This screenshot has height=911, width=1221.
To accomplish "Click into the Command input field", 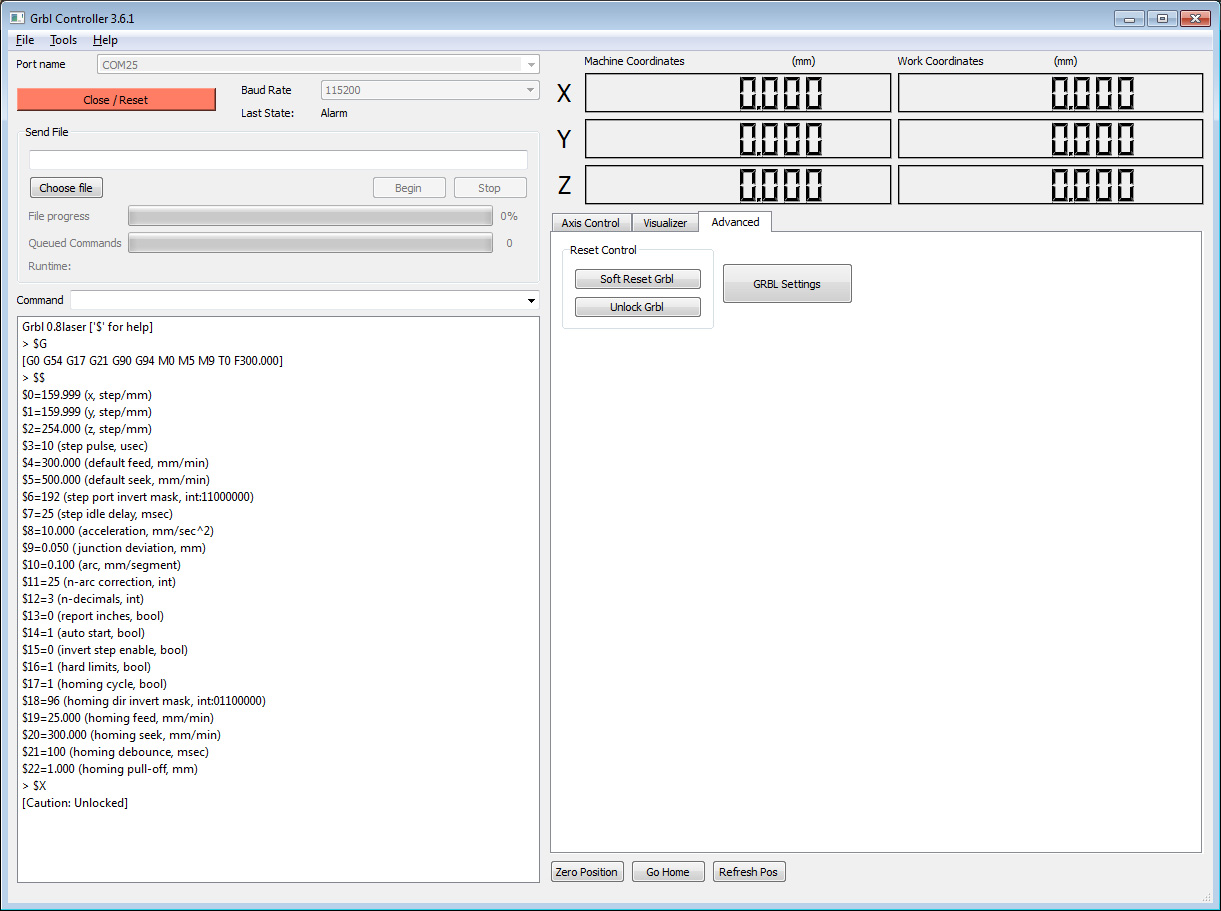I will 296,300.
